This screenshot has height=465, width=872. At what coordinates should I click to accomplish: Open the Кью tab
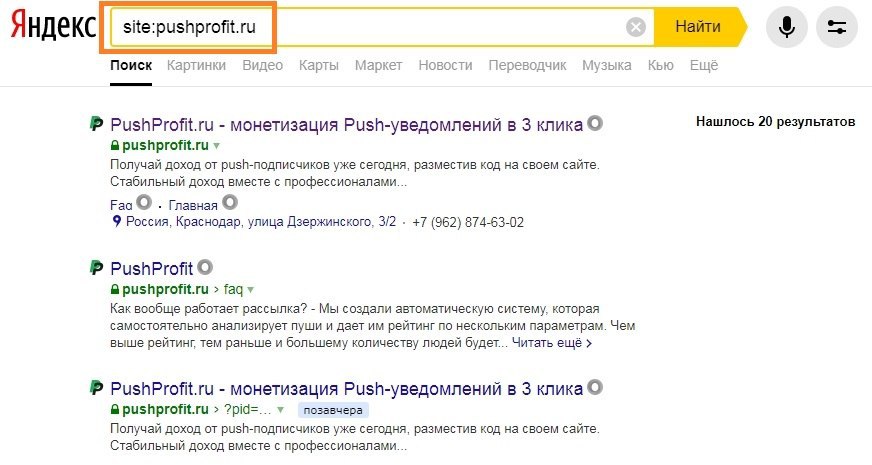tap(661, 65)
